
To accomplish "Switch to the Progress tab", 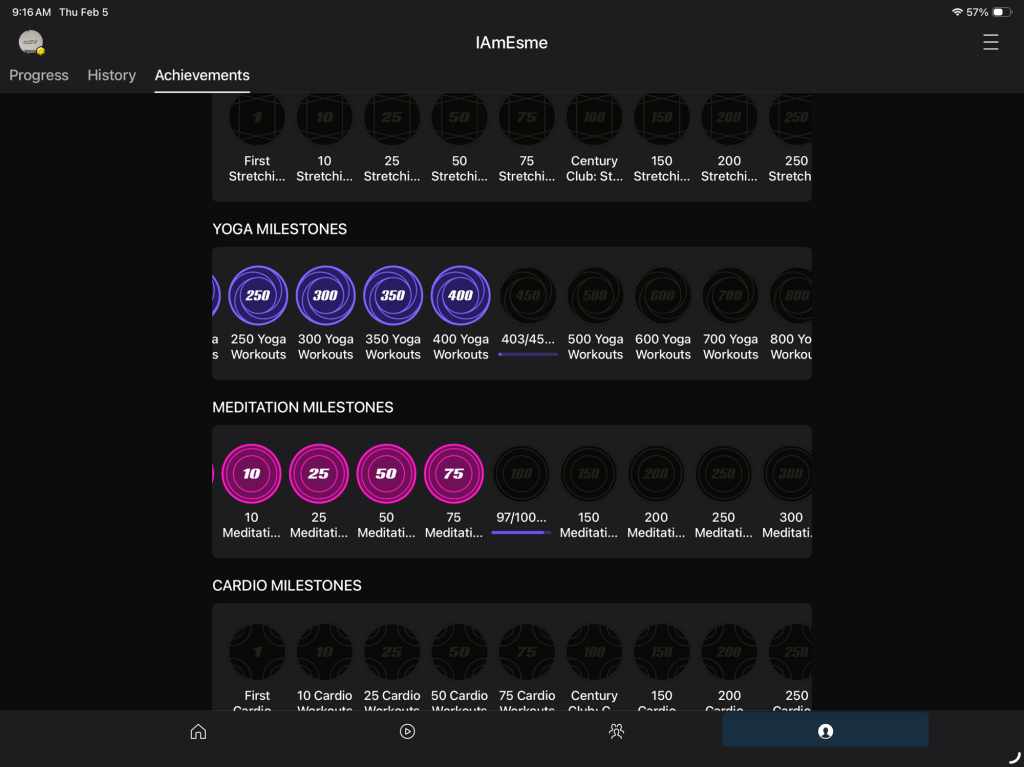I will click(39, 75).
